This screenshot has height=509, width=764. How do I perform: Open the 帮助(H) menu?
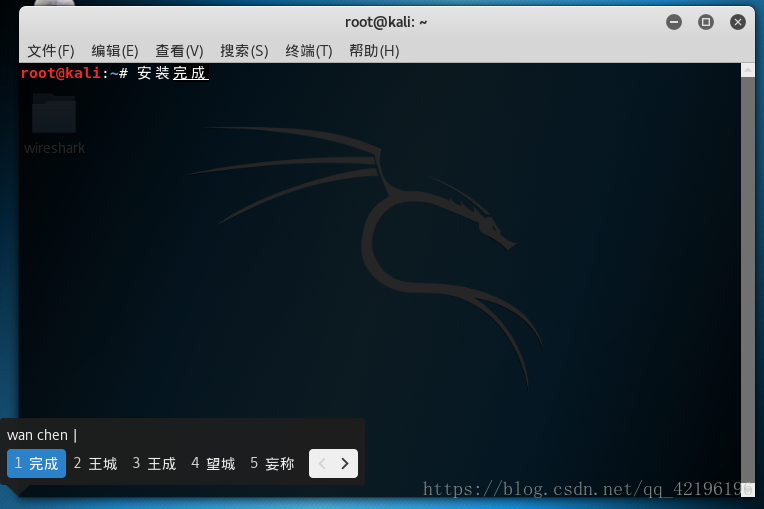[374, 51]
